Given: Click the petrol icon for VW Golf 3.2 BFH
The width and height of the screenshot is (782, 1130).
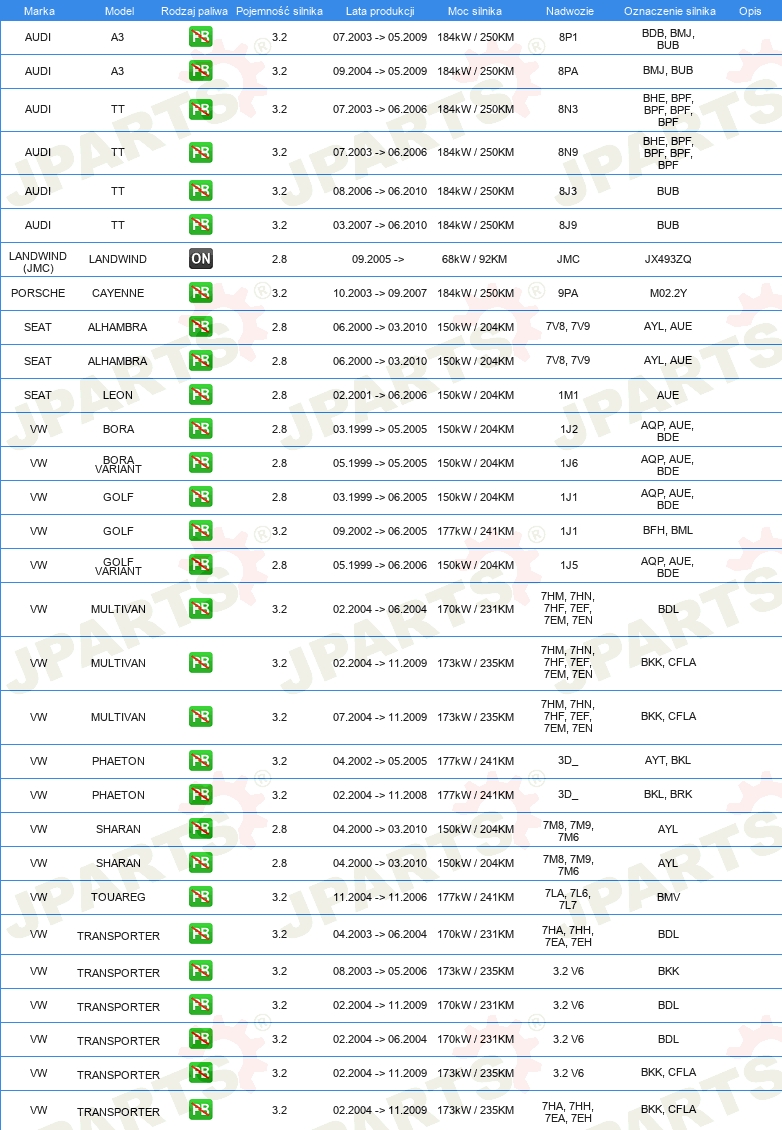Looking at the screenshot, I should click(x=200, y=530).
